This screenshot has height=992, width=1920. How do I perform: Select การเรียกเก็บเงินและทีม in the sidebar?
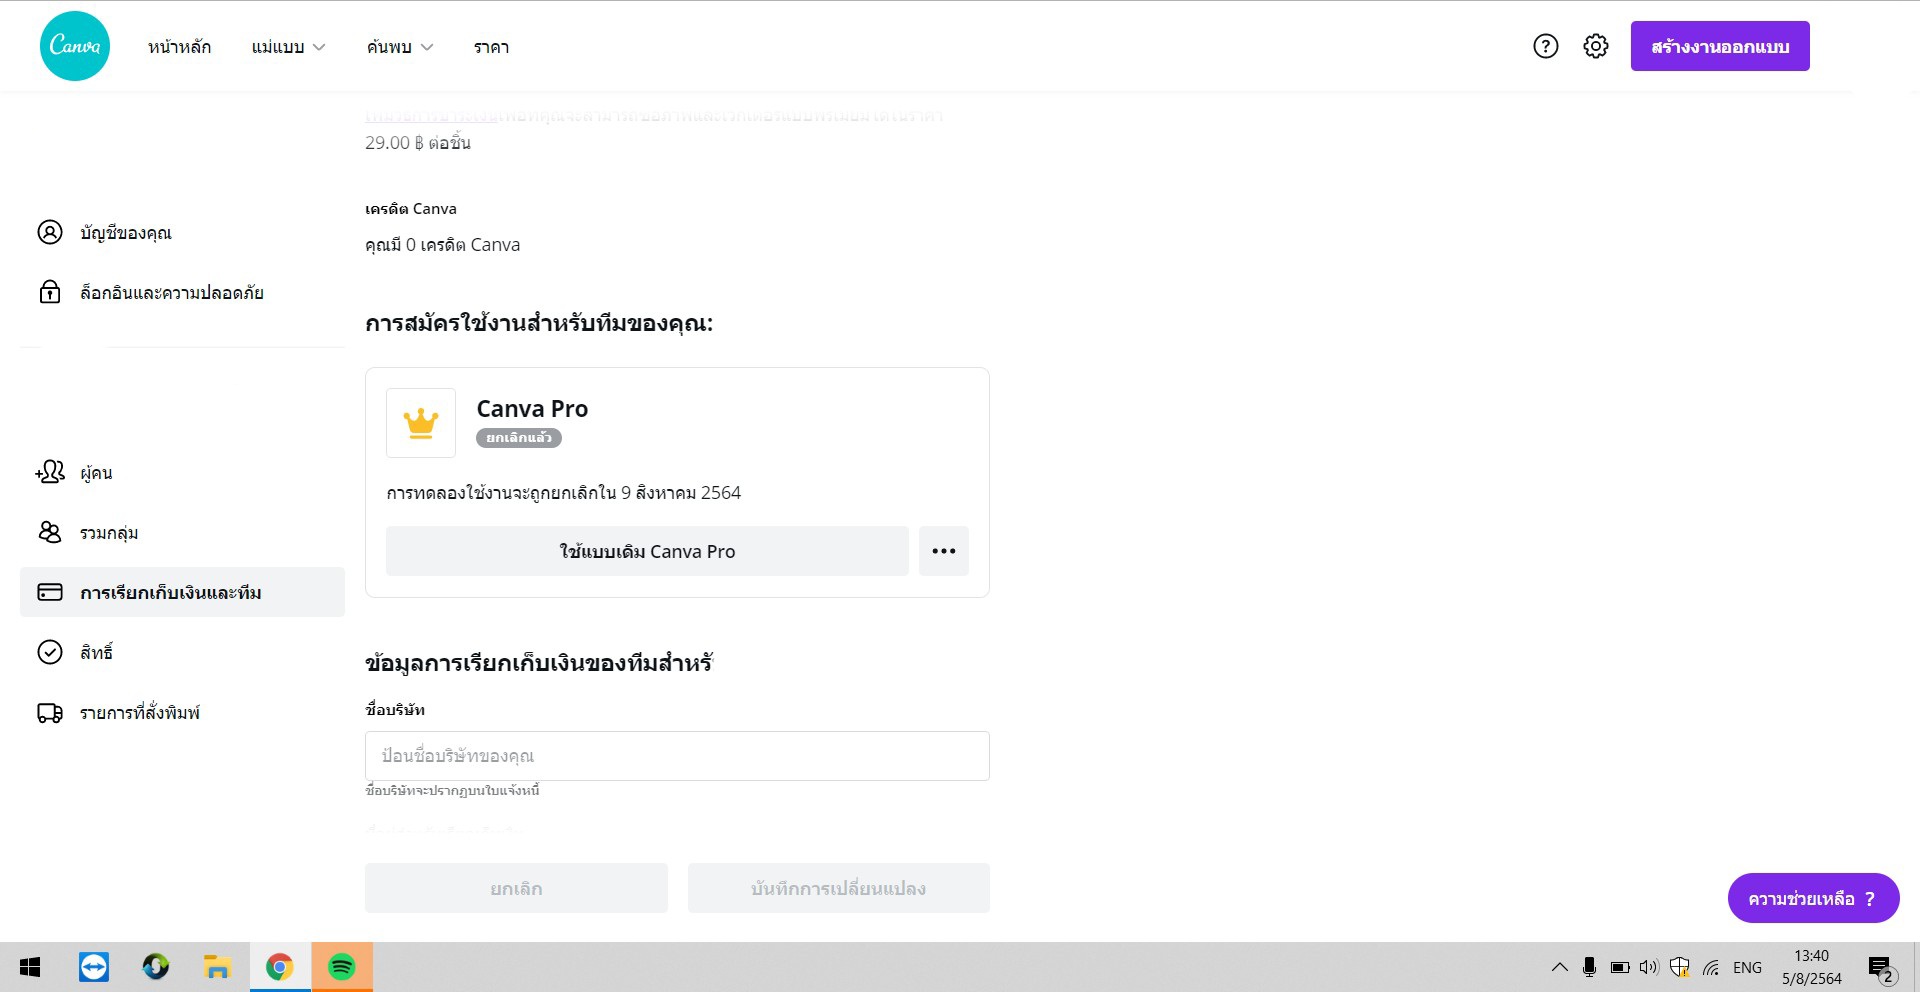(x=182, y=592)
